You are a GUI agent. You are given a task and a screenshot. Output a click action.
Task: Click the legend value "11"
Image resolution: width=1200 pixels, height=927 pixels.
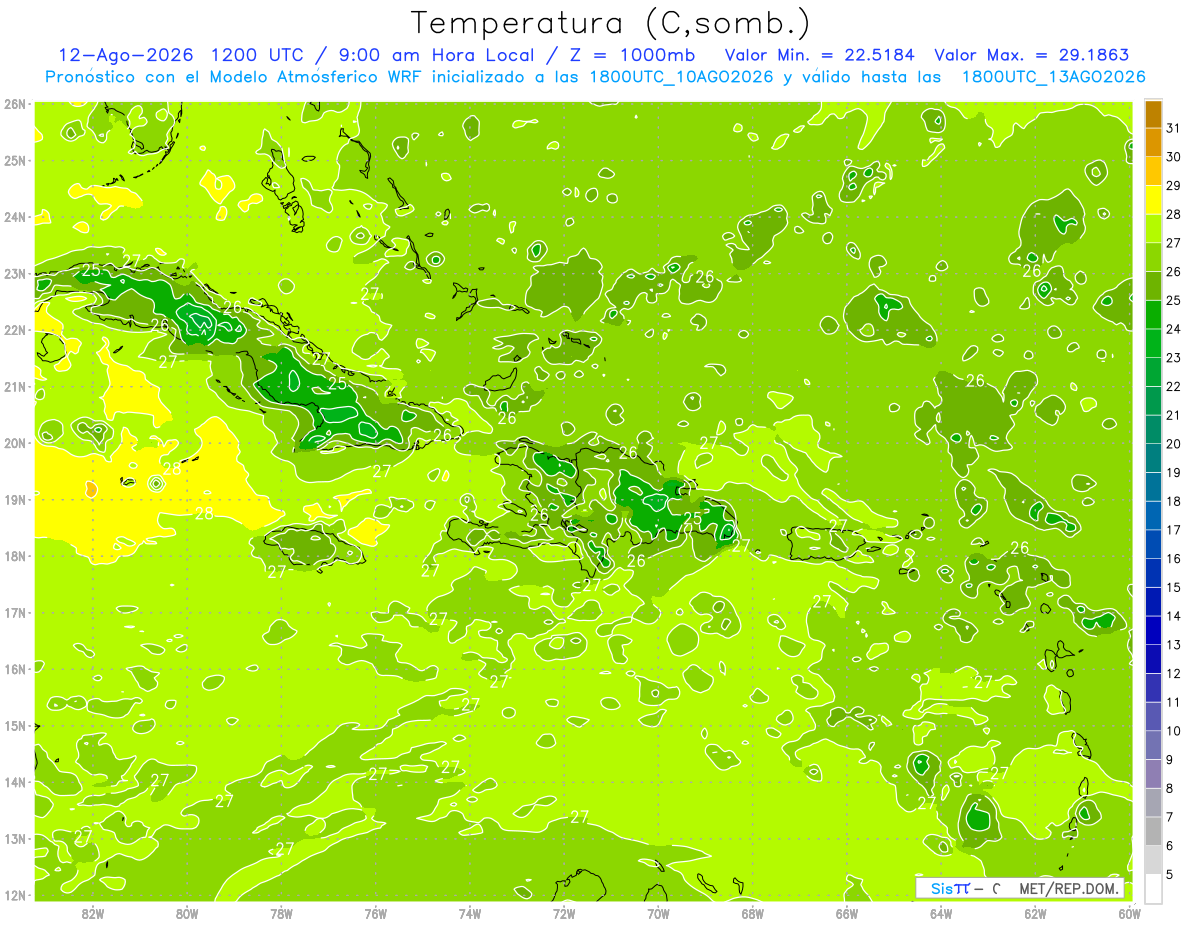pos(1174,703)
